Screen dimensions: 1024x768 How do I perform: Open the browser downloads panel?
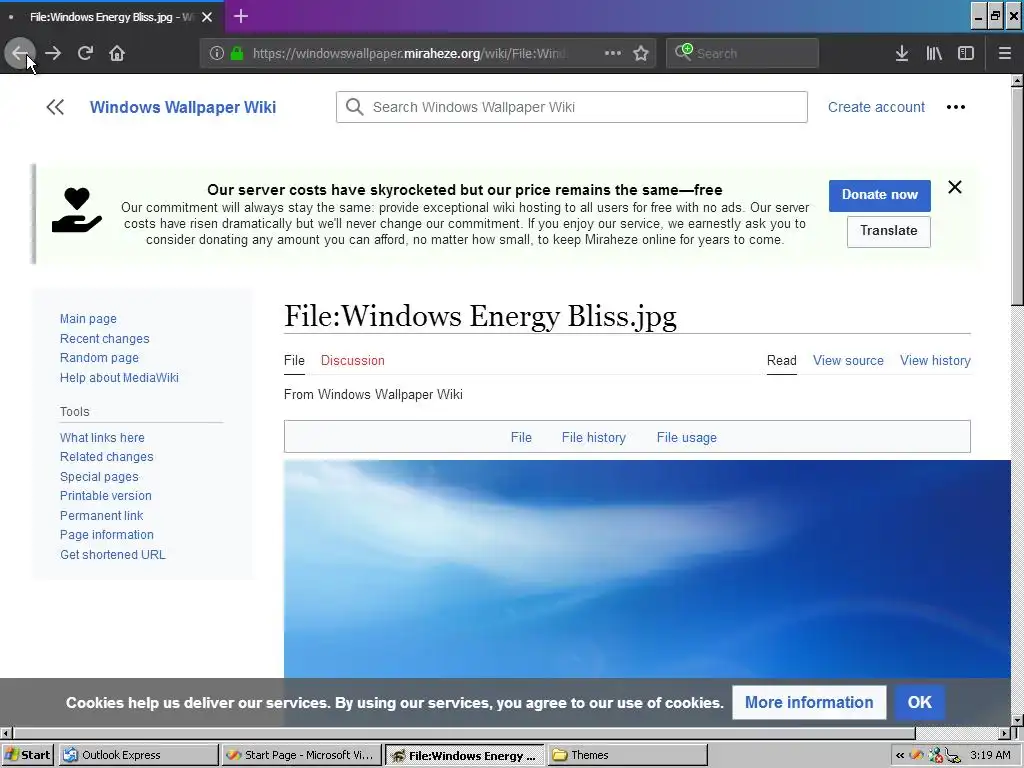click(x=901, y=53)
